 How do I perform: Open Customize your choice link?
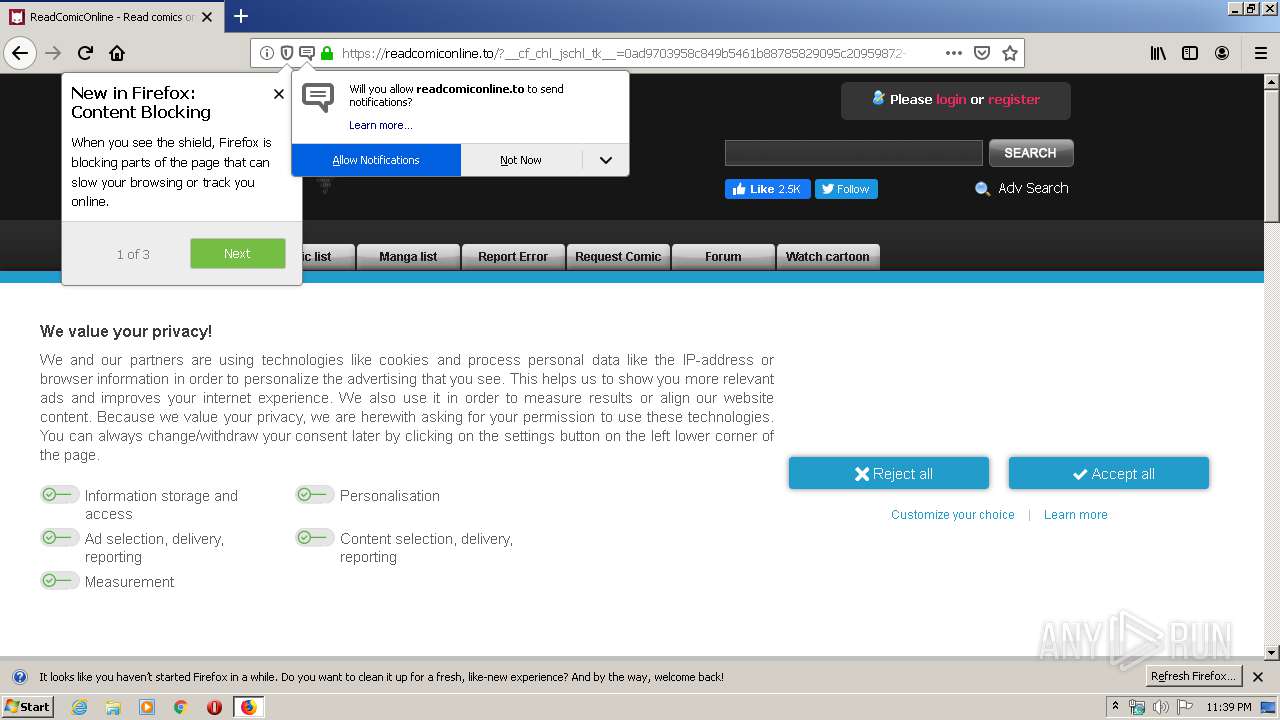click(x=953, y=515)
